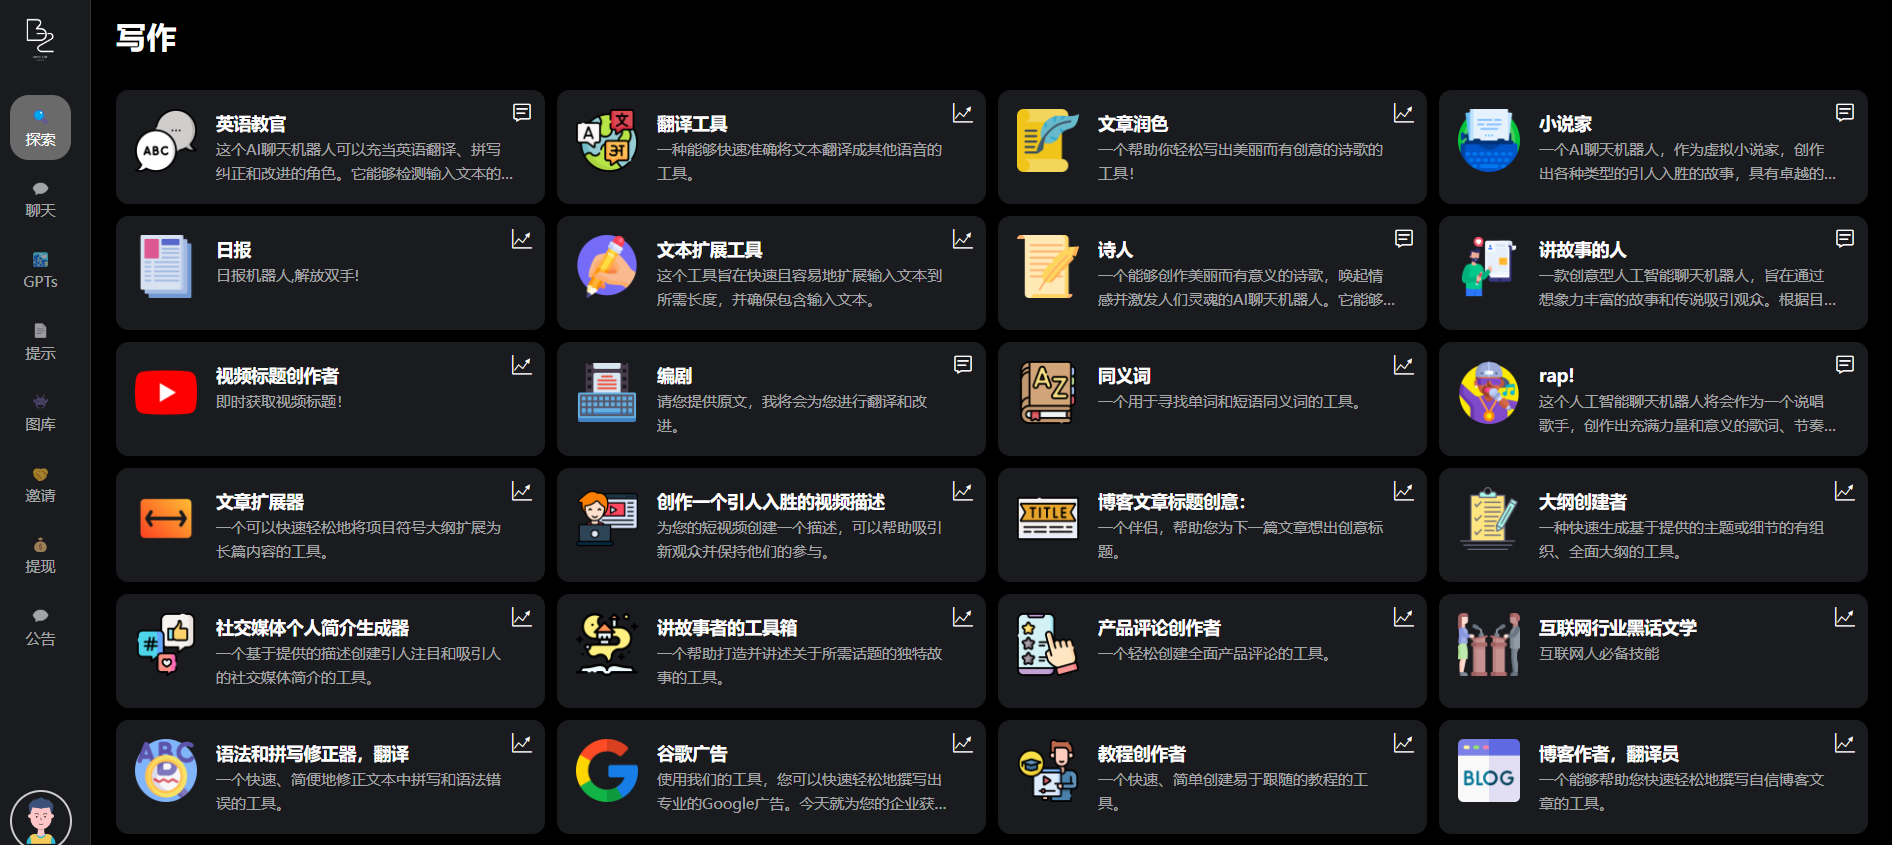Click the user avatar at bottom left
Viewport: 1892px width, 845px height.
click(41, 819)
